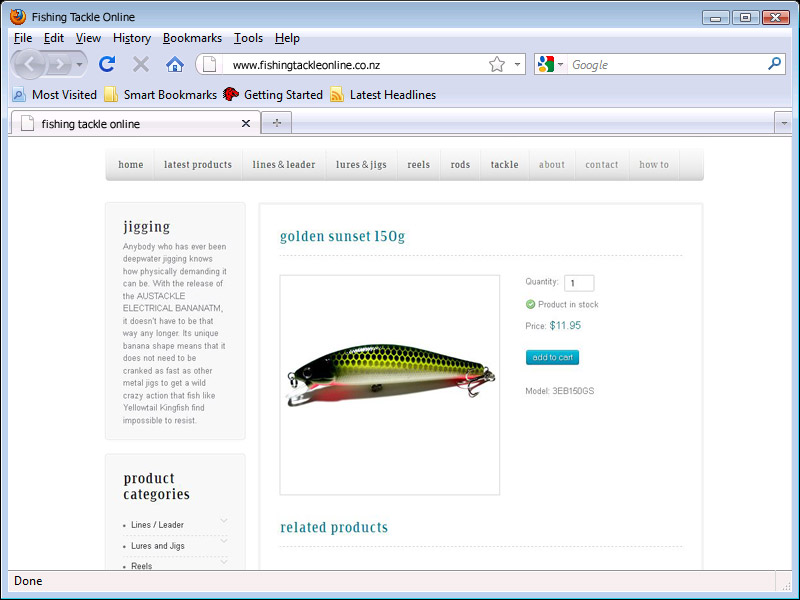The width and height of the screenshot is (800, 600).
Task: Click the golden sunset lure image
Action: 390,385
